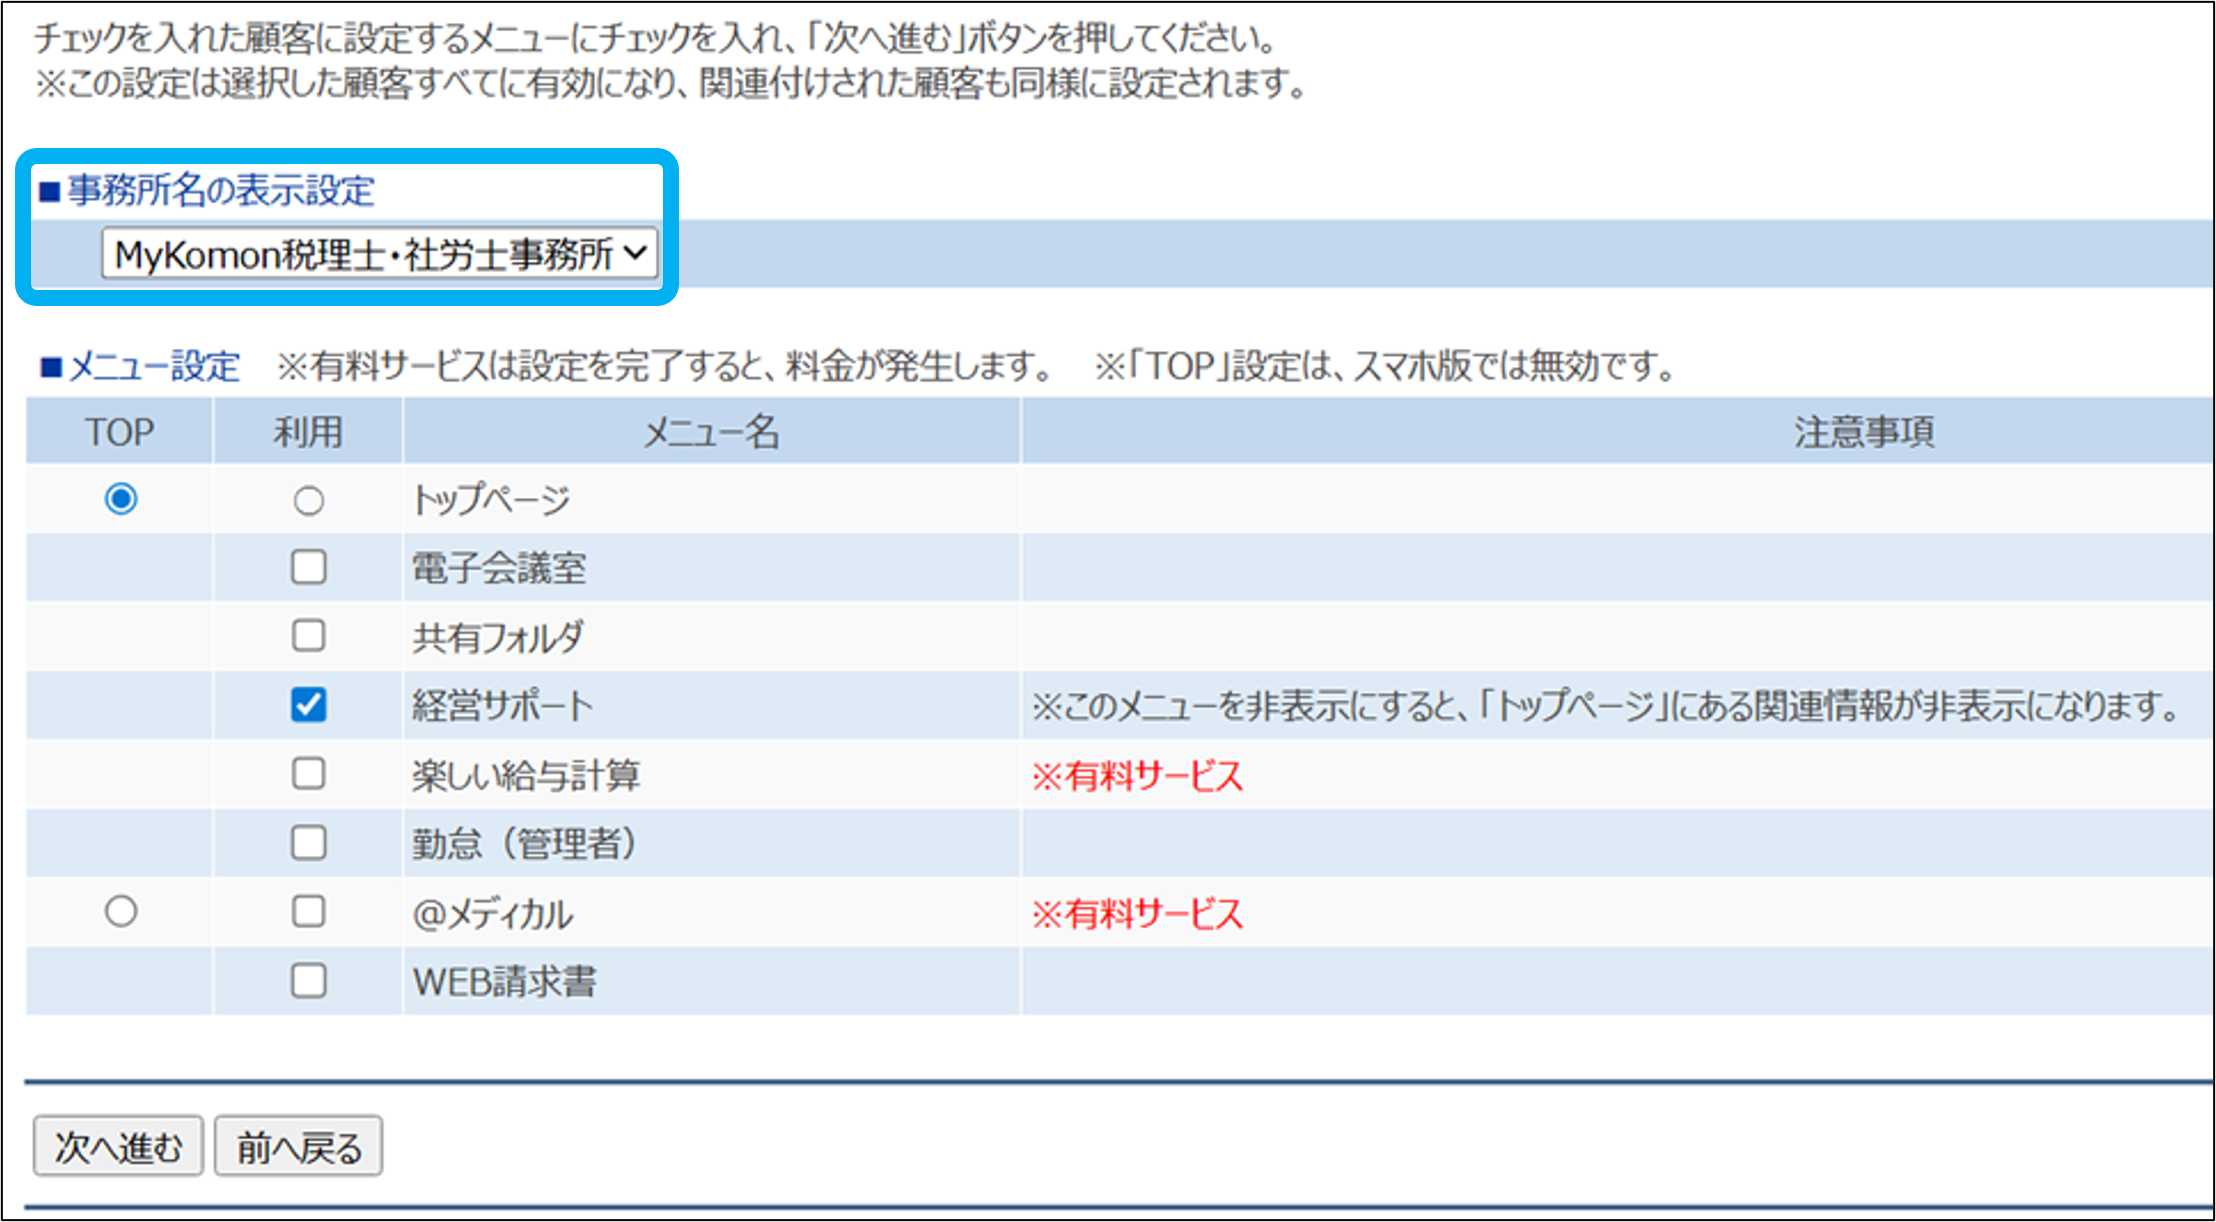
Task: Uncheck the 経営サポート checkbox
Action: point(308,705)
